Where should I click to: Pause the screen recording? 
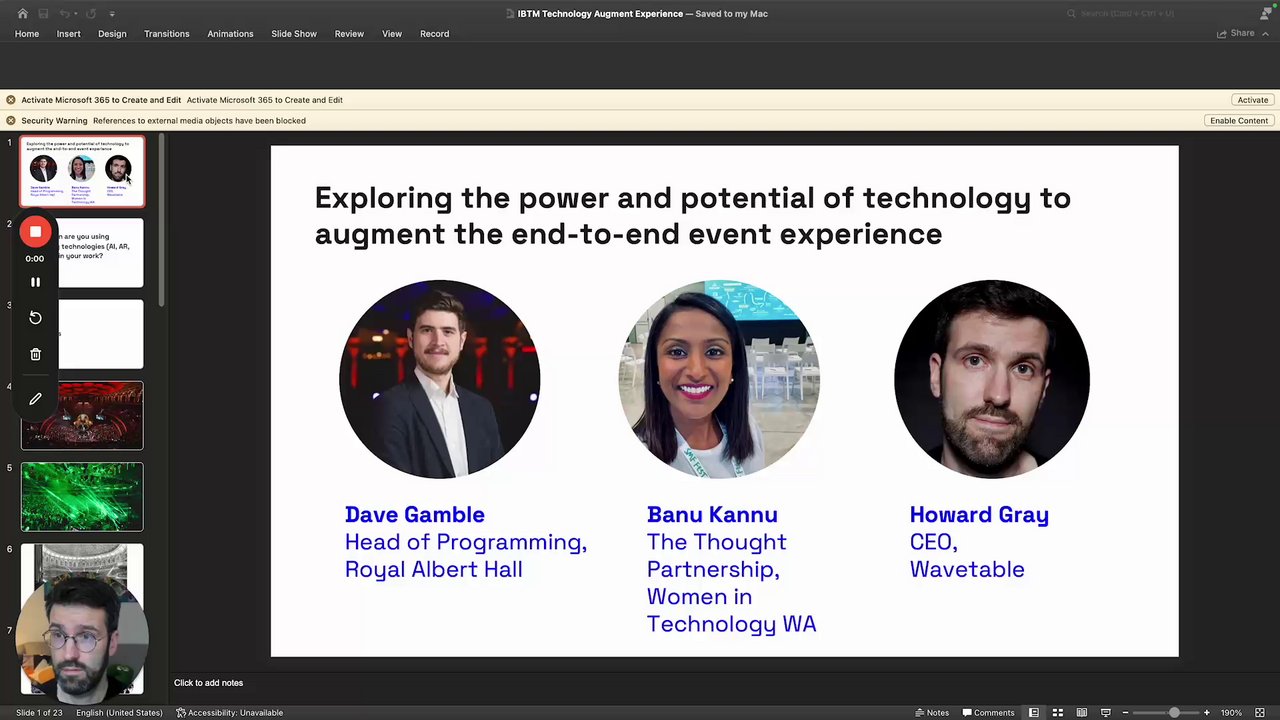click(x=35, y=282)
